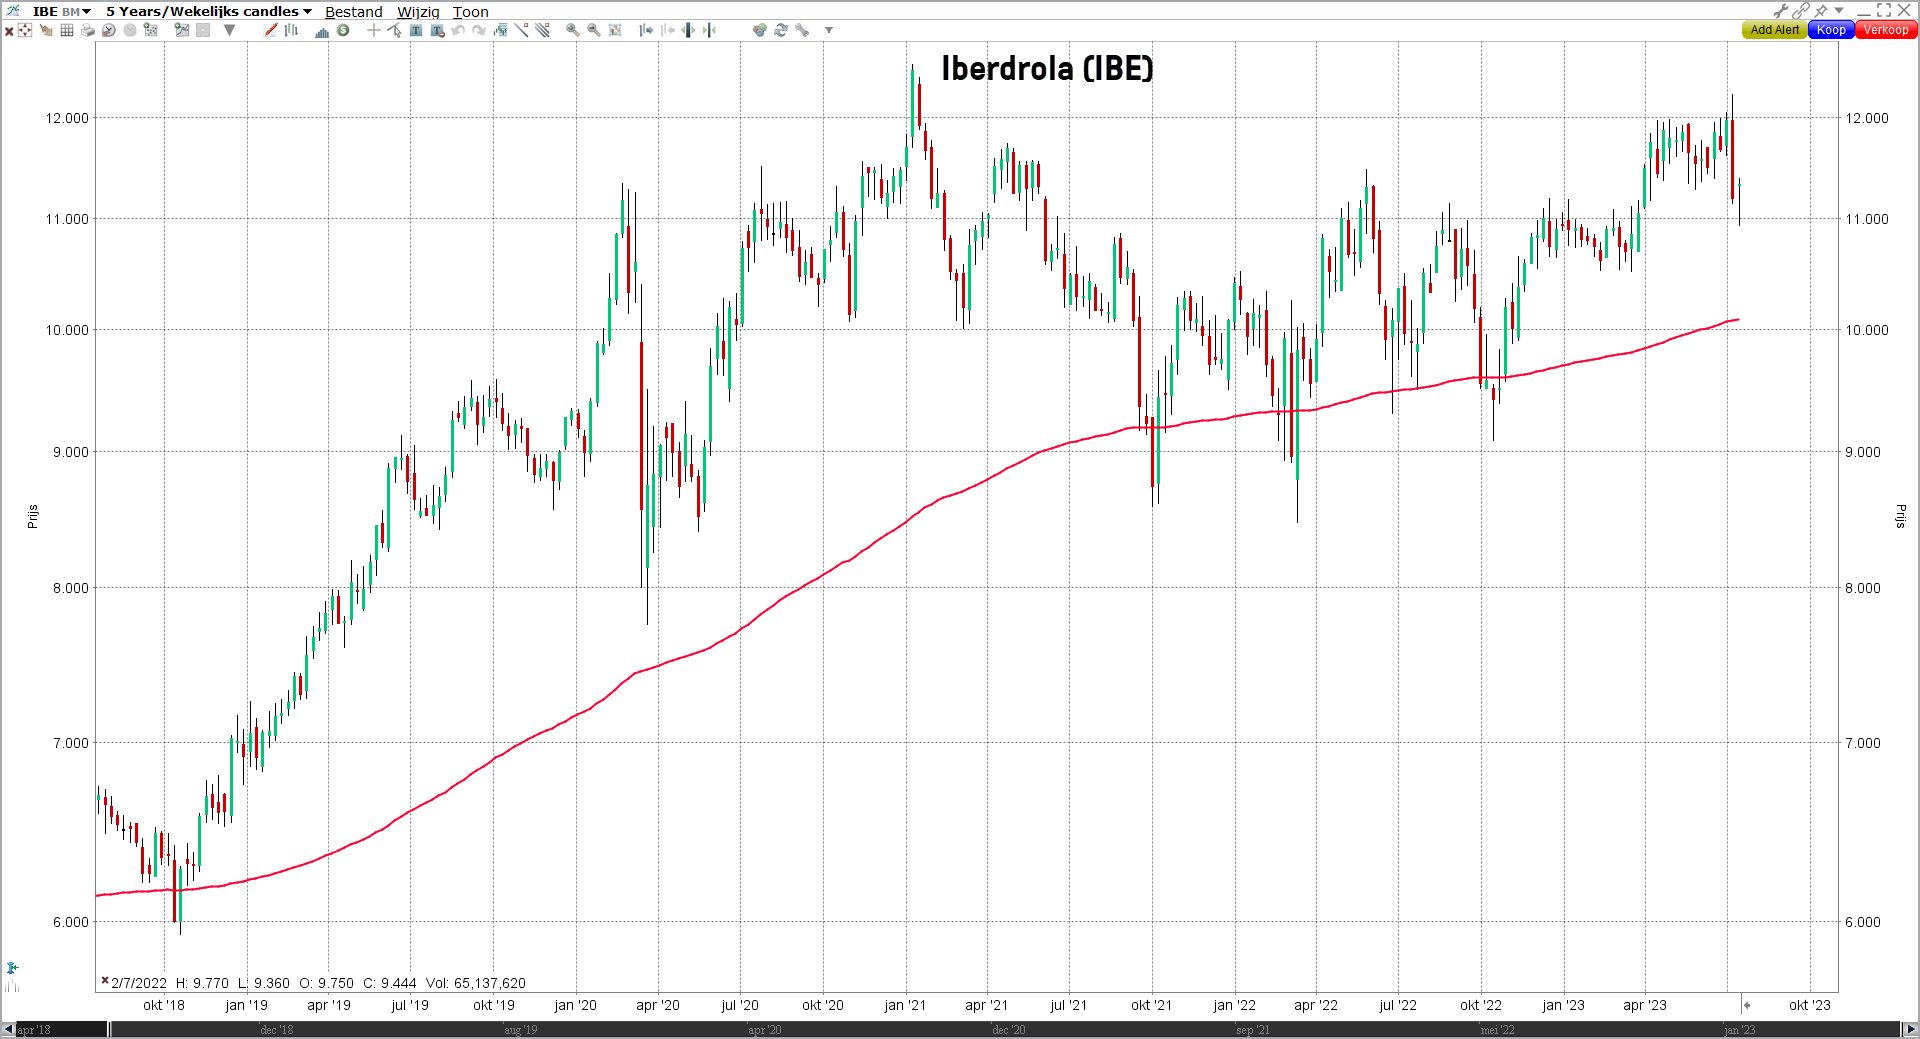Show volume histogram icon

pyautogui.click(x=322, y=31)
